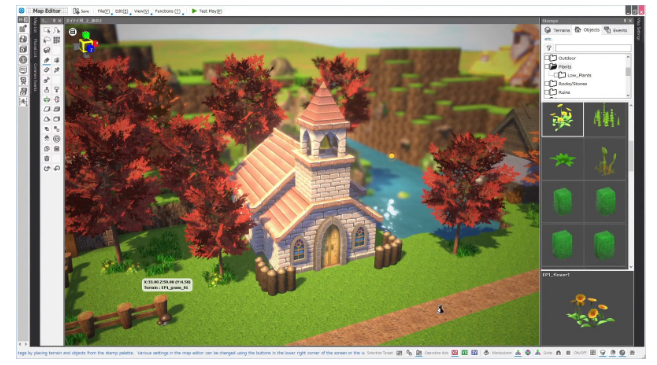
Task: Click the trash delete tool
Action: 47,158
